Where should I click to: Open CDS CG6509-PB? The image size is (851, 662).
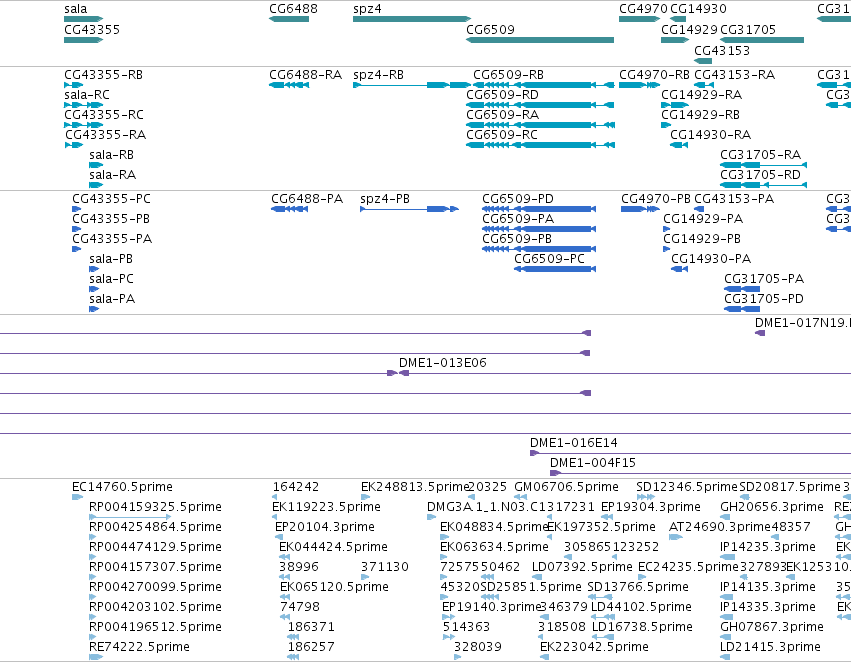pos(539,250)
